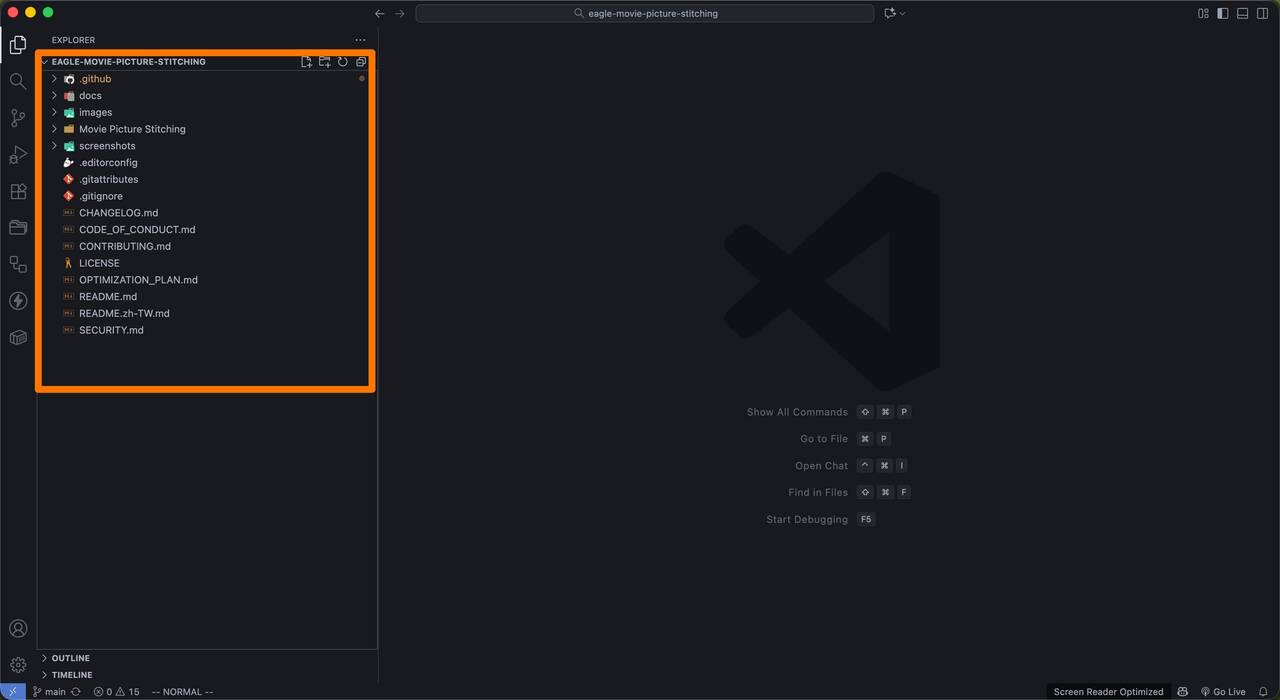
Task: Open the Source Control view
Action: pos(18,118)
